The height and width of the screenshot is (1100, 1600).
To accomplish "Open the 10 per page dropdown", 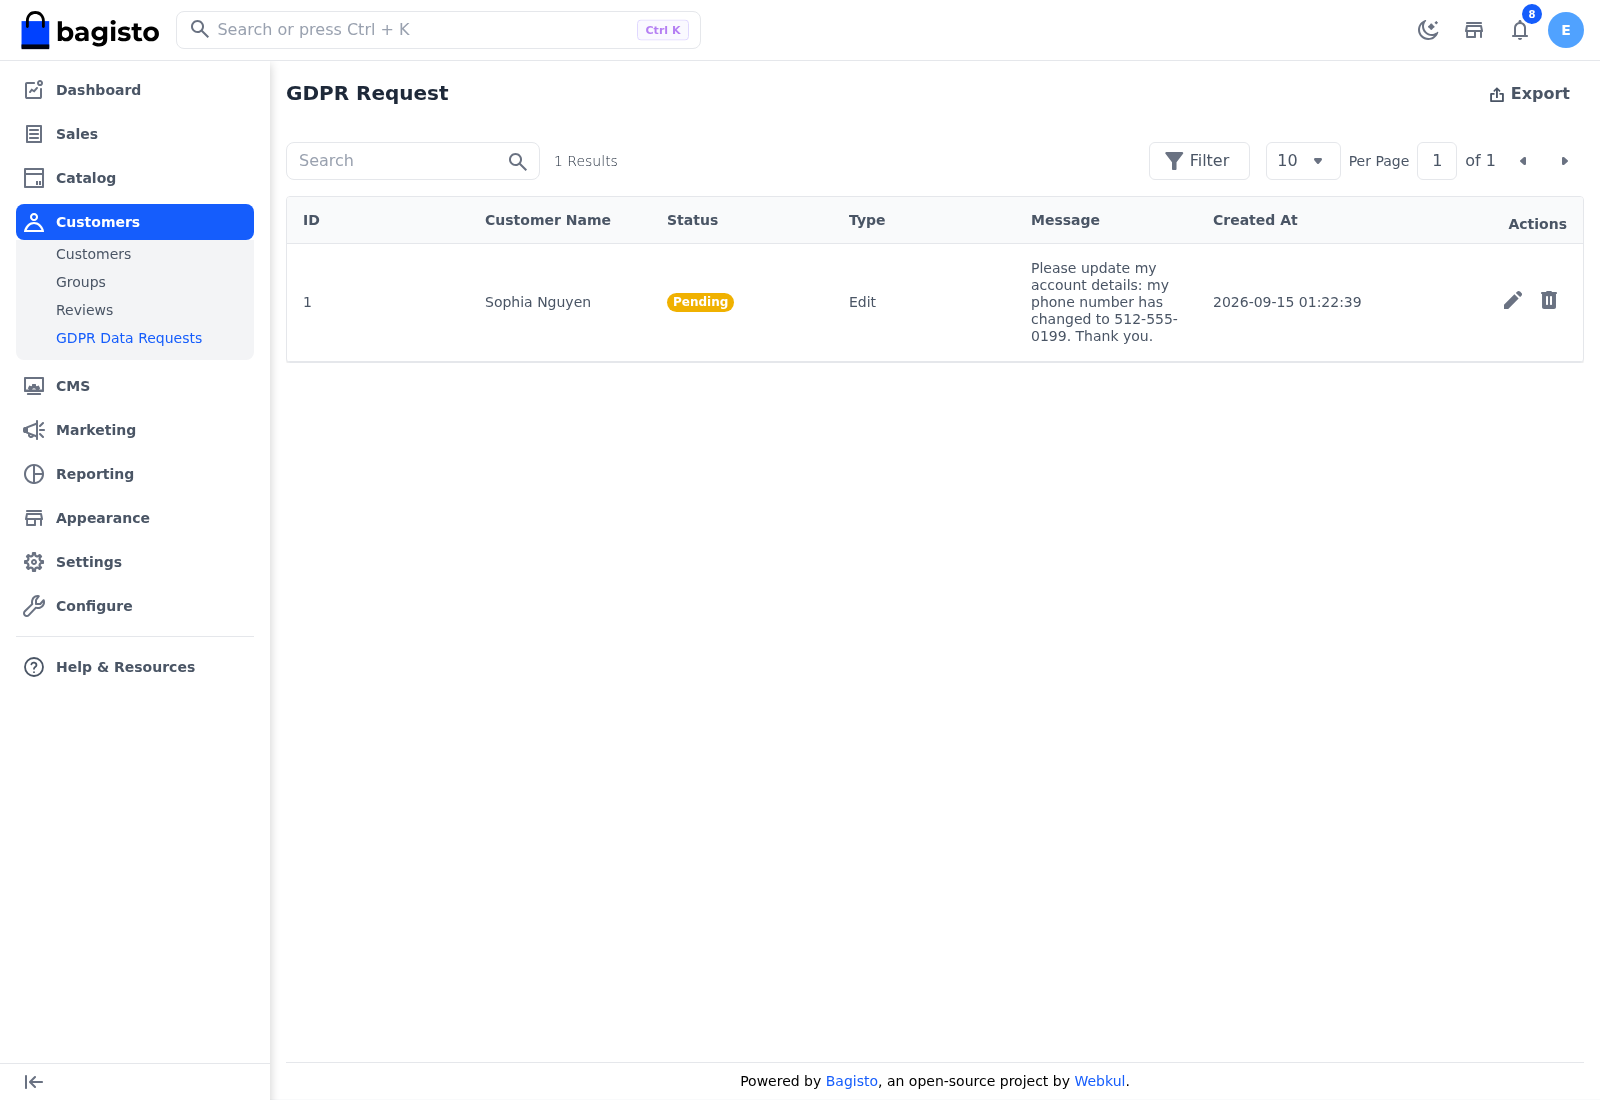I will tap(1303, 161).
